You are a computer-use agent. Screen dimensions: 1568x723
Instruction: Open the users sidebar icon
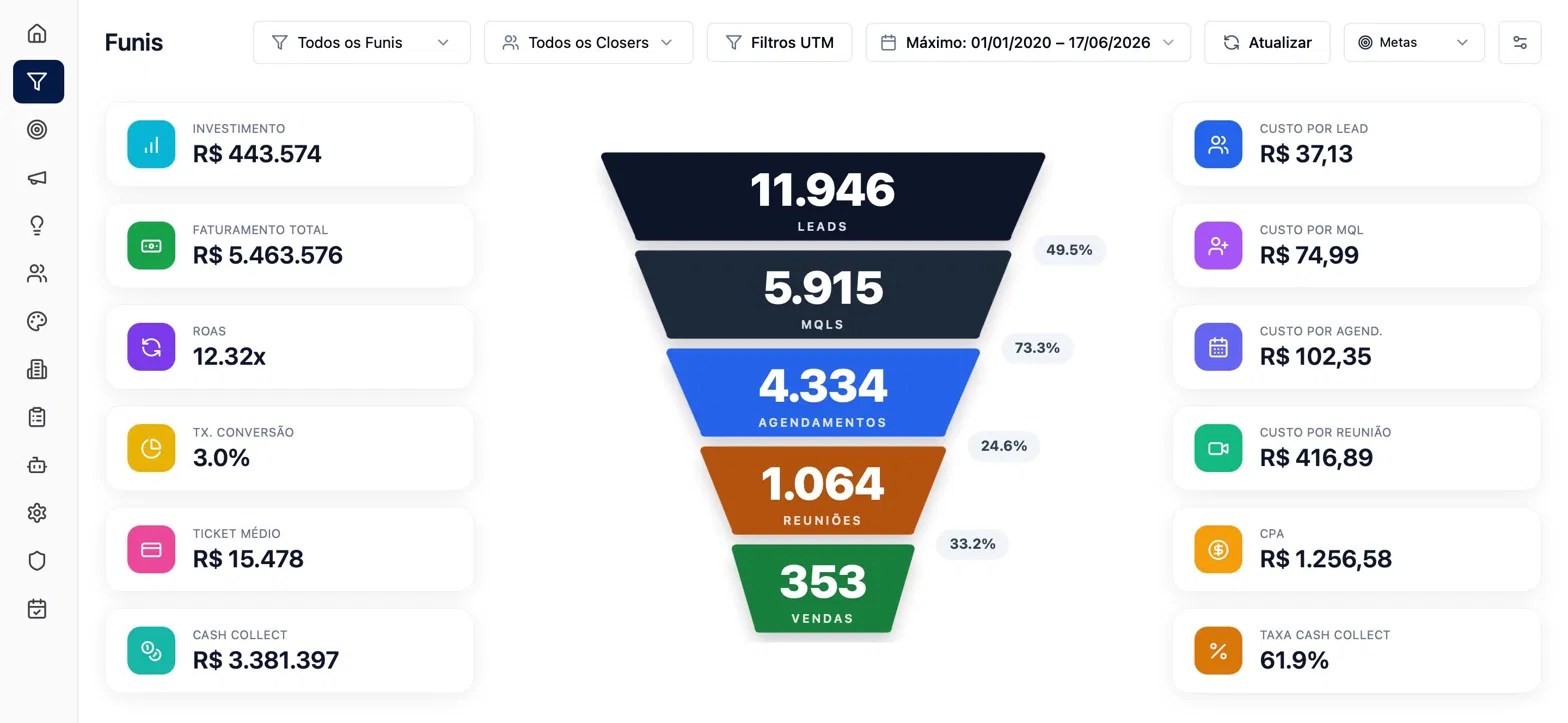[x=37, y=273]
